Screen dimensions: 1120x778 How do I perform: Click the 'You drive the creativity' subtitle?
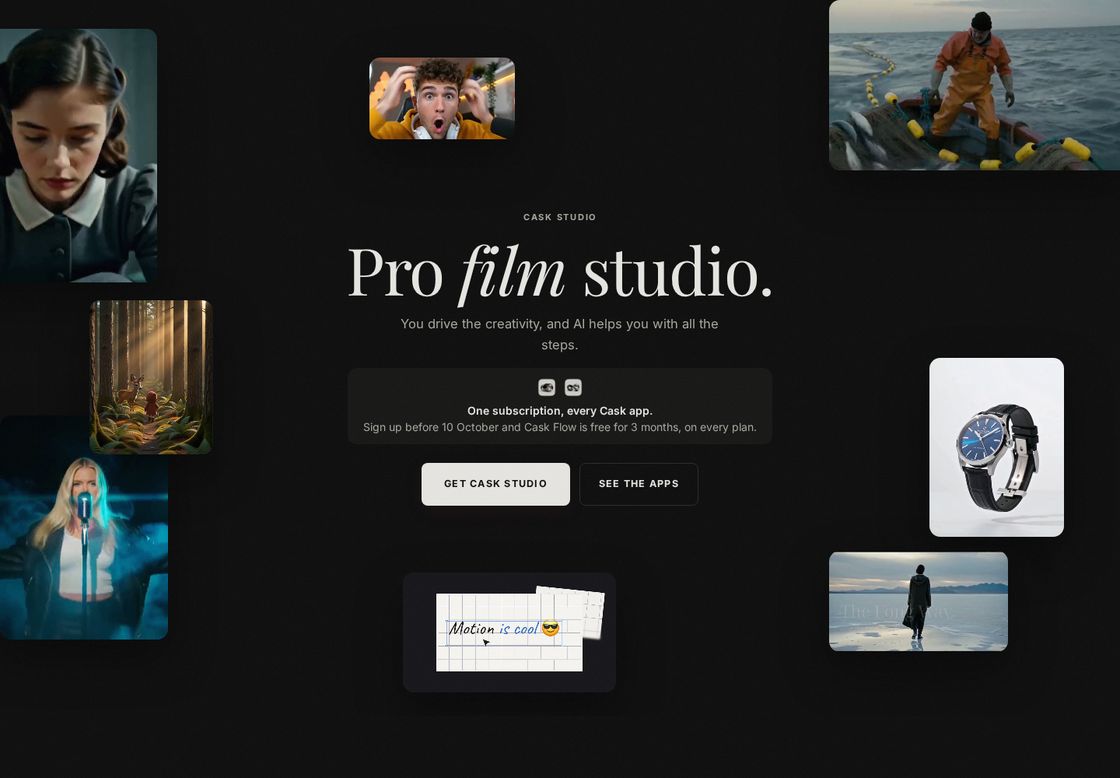559,334
